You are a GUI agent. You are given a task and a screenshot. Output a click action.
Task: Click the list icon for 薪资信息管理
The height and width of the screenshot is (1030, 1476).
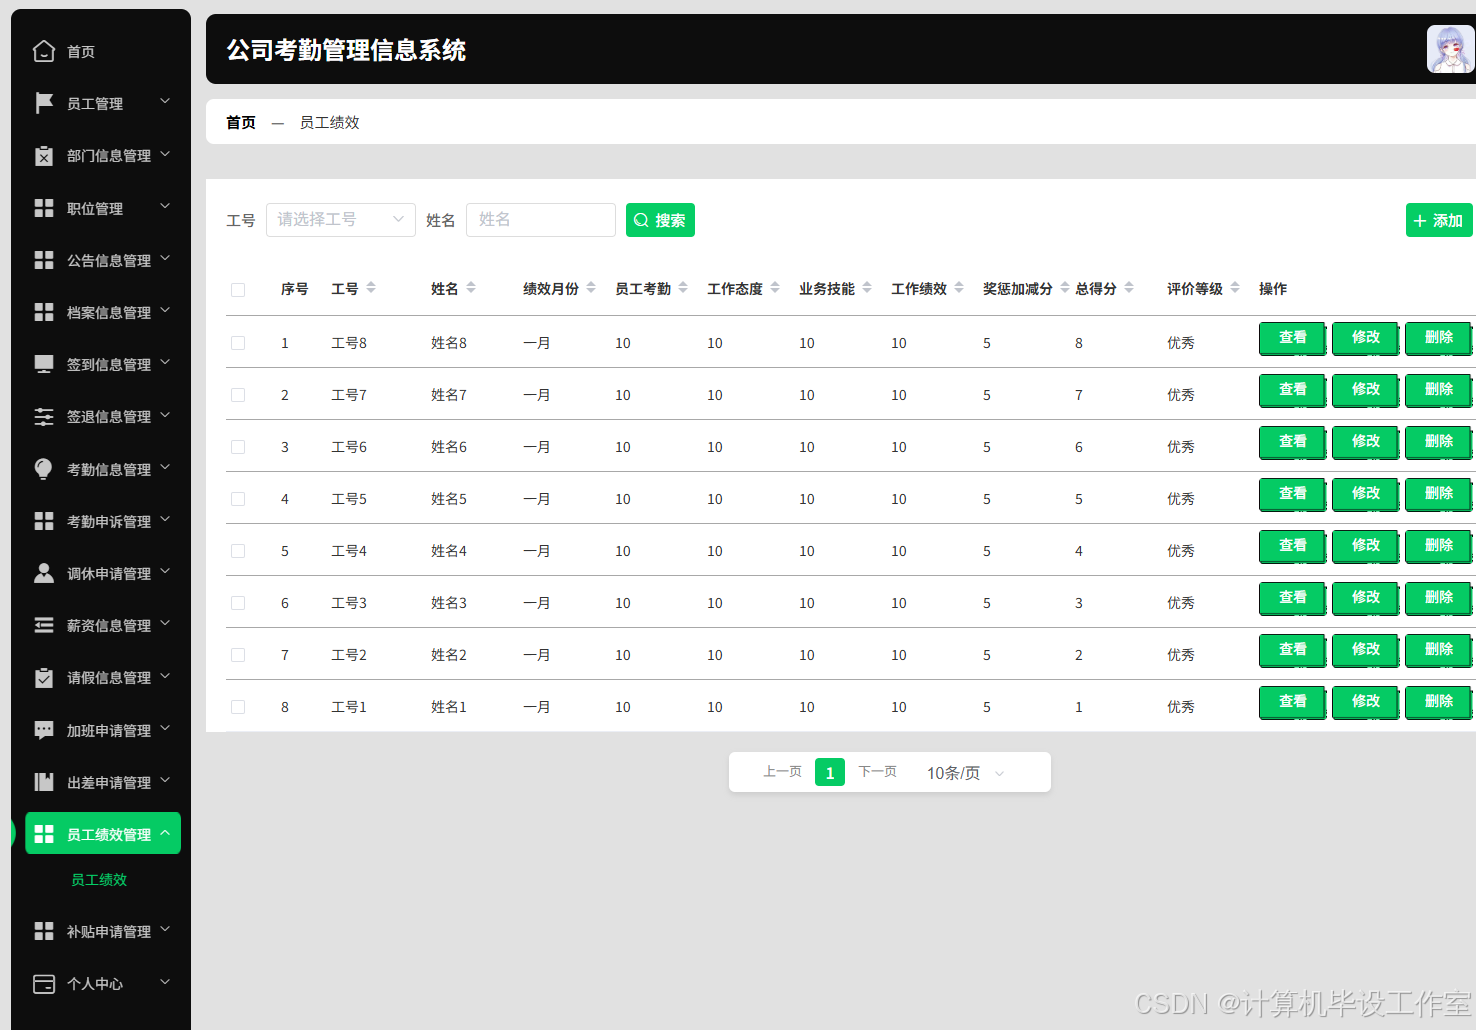click(44, 625)
